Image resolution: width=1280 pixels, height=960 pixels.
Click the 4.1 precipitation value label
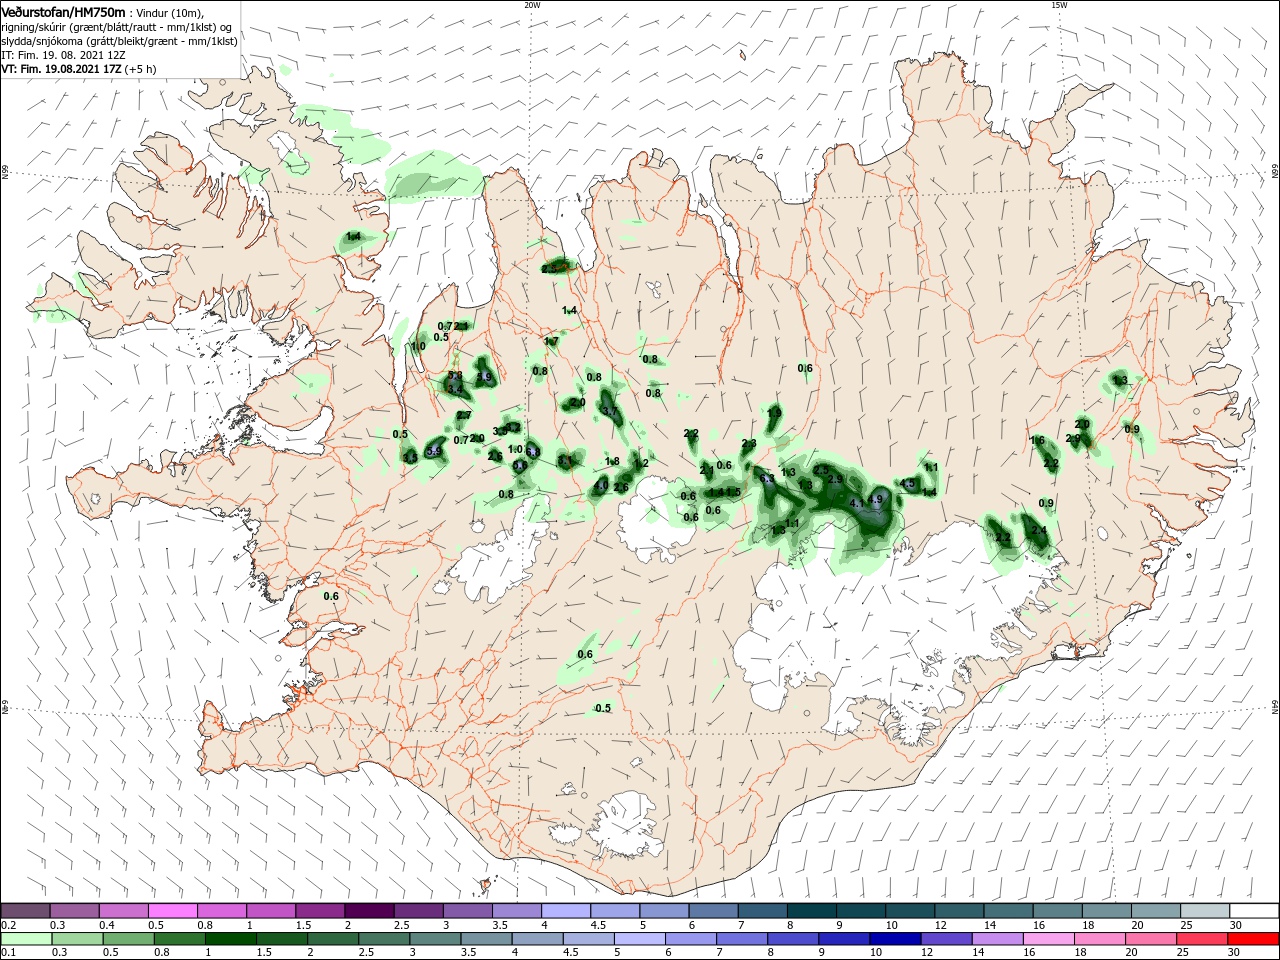coord(857,503)
